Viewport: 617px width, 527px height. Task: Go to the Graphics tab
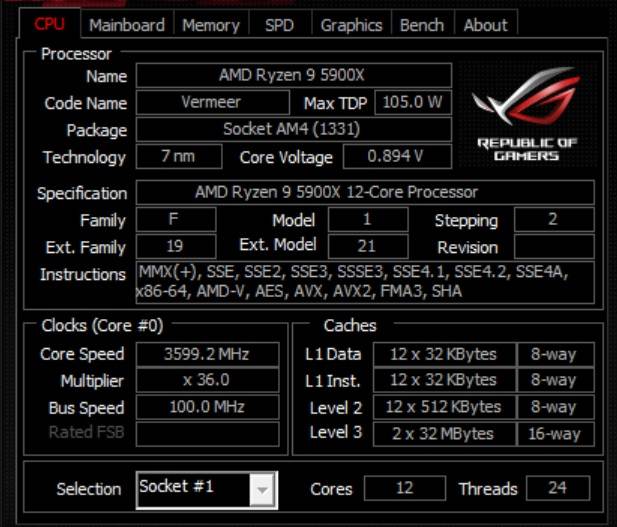pyautogui.click(x=351, y=25)
